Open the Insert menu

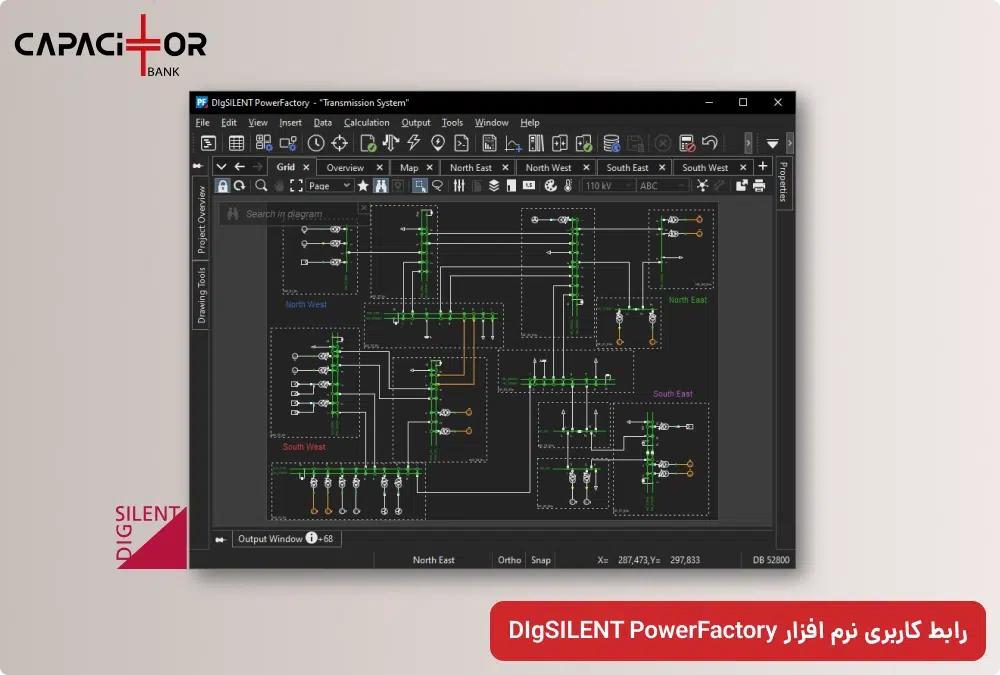click(290, 122)
